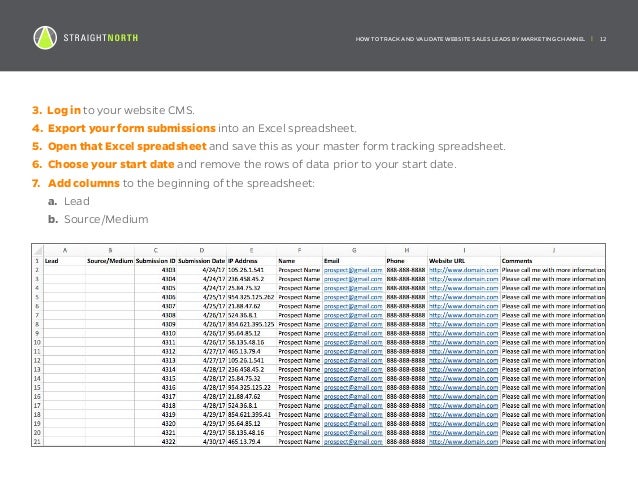The image size is (638, 479).
Task: Click the IP cell 854.621.395.125
Action: pyautogui.click(x=251, y=324)
